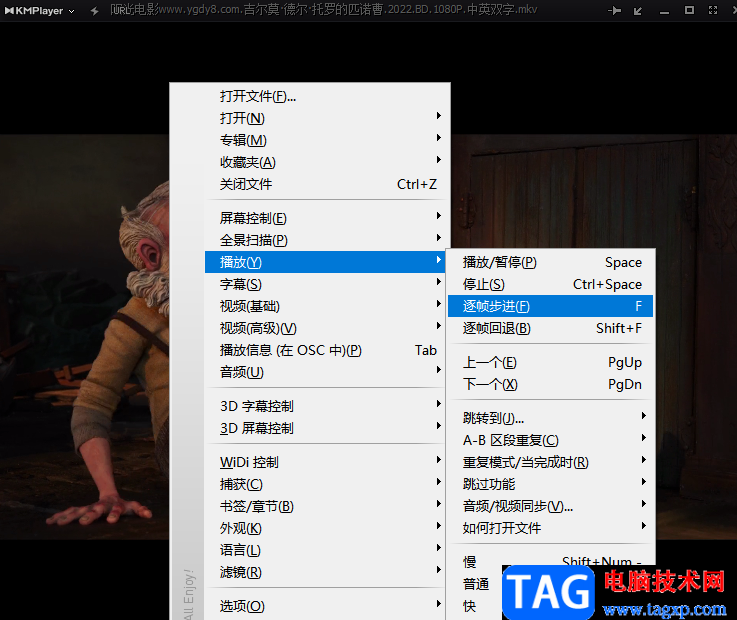Image resolution: width=737 pixels, height=620 pixels.
Task: Open the KMPlayer logo menu
Action: 39,10
